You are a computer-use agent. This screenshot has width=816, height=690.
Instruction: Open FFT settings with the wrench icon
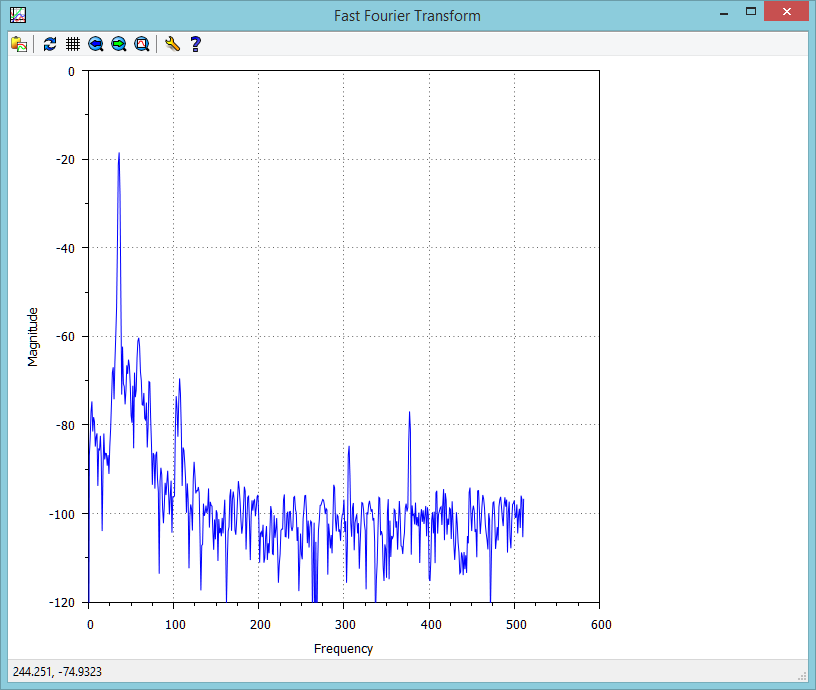point(170,43)
